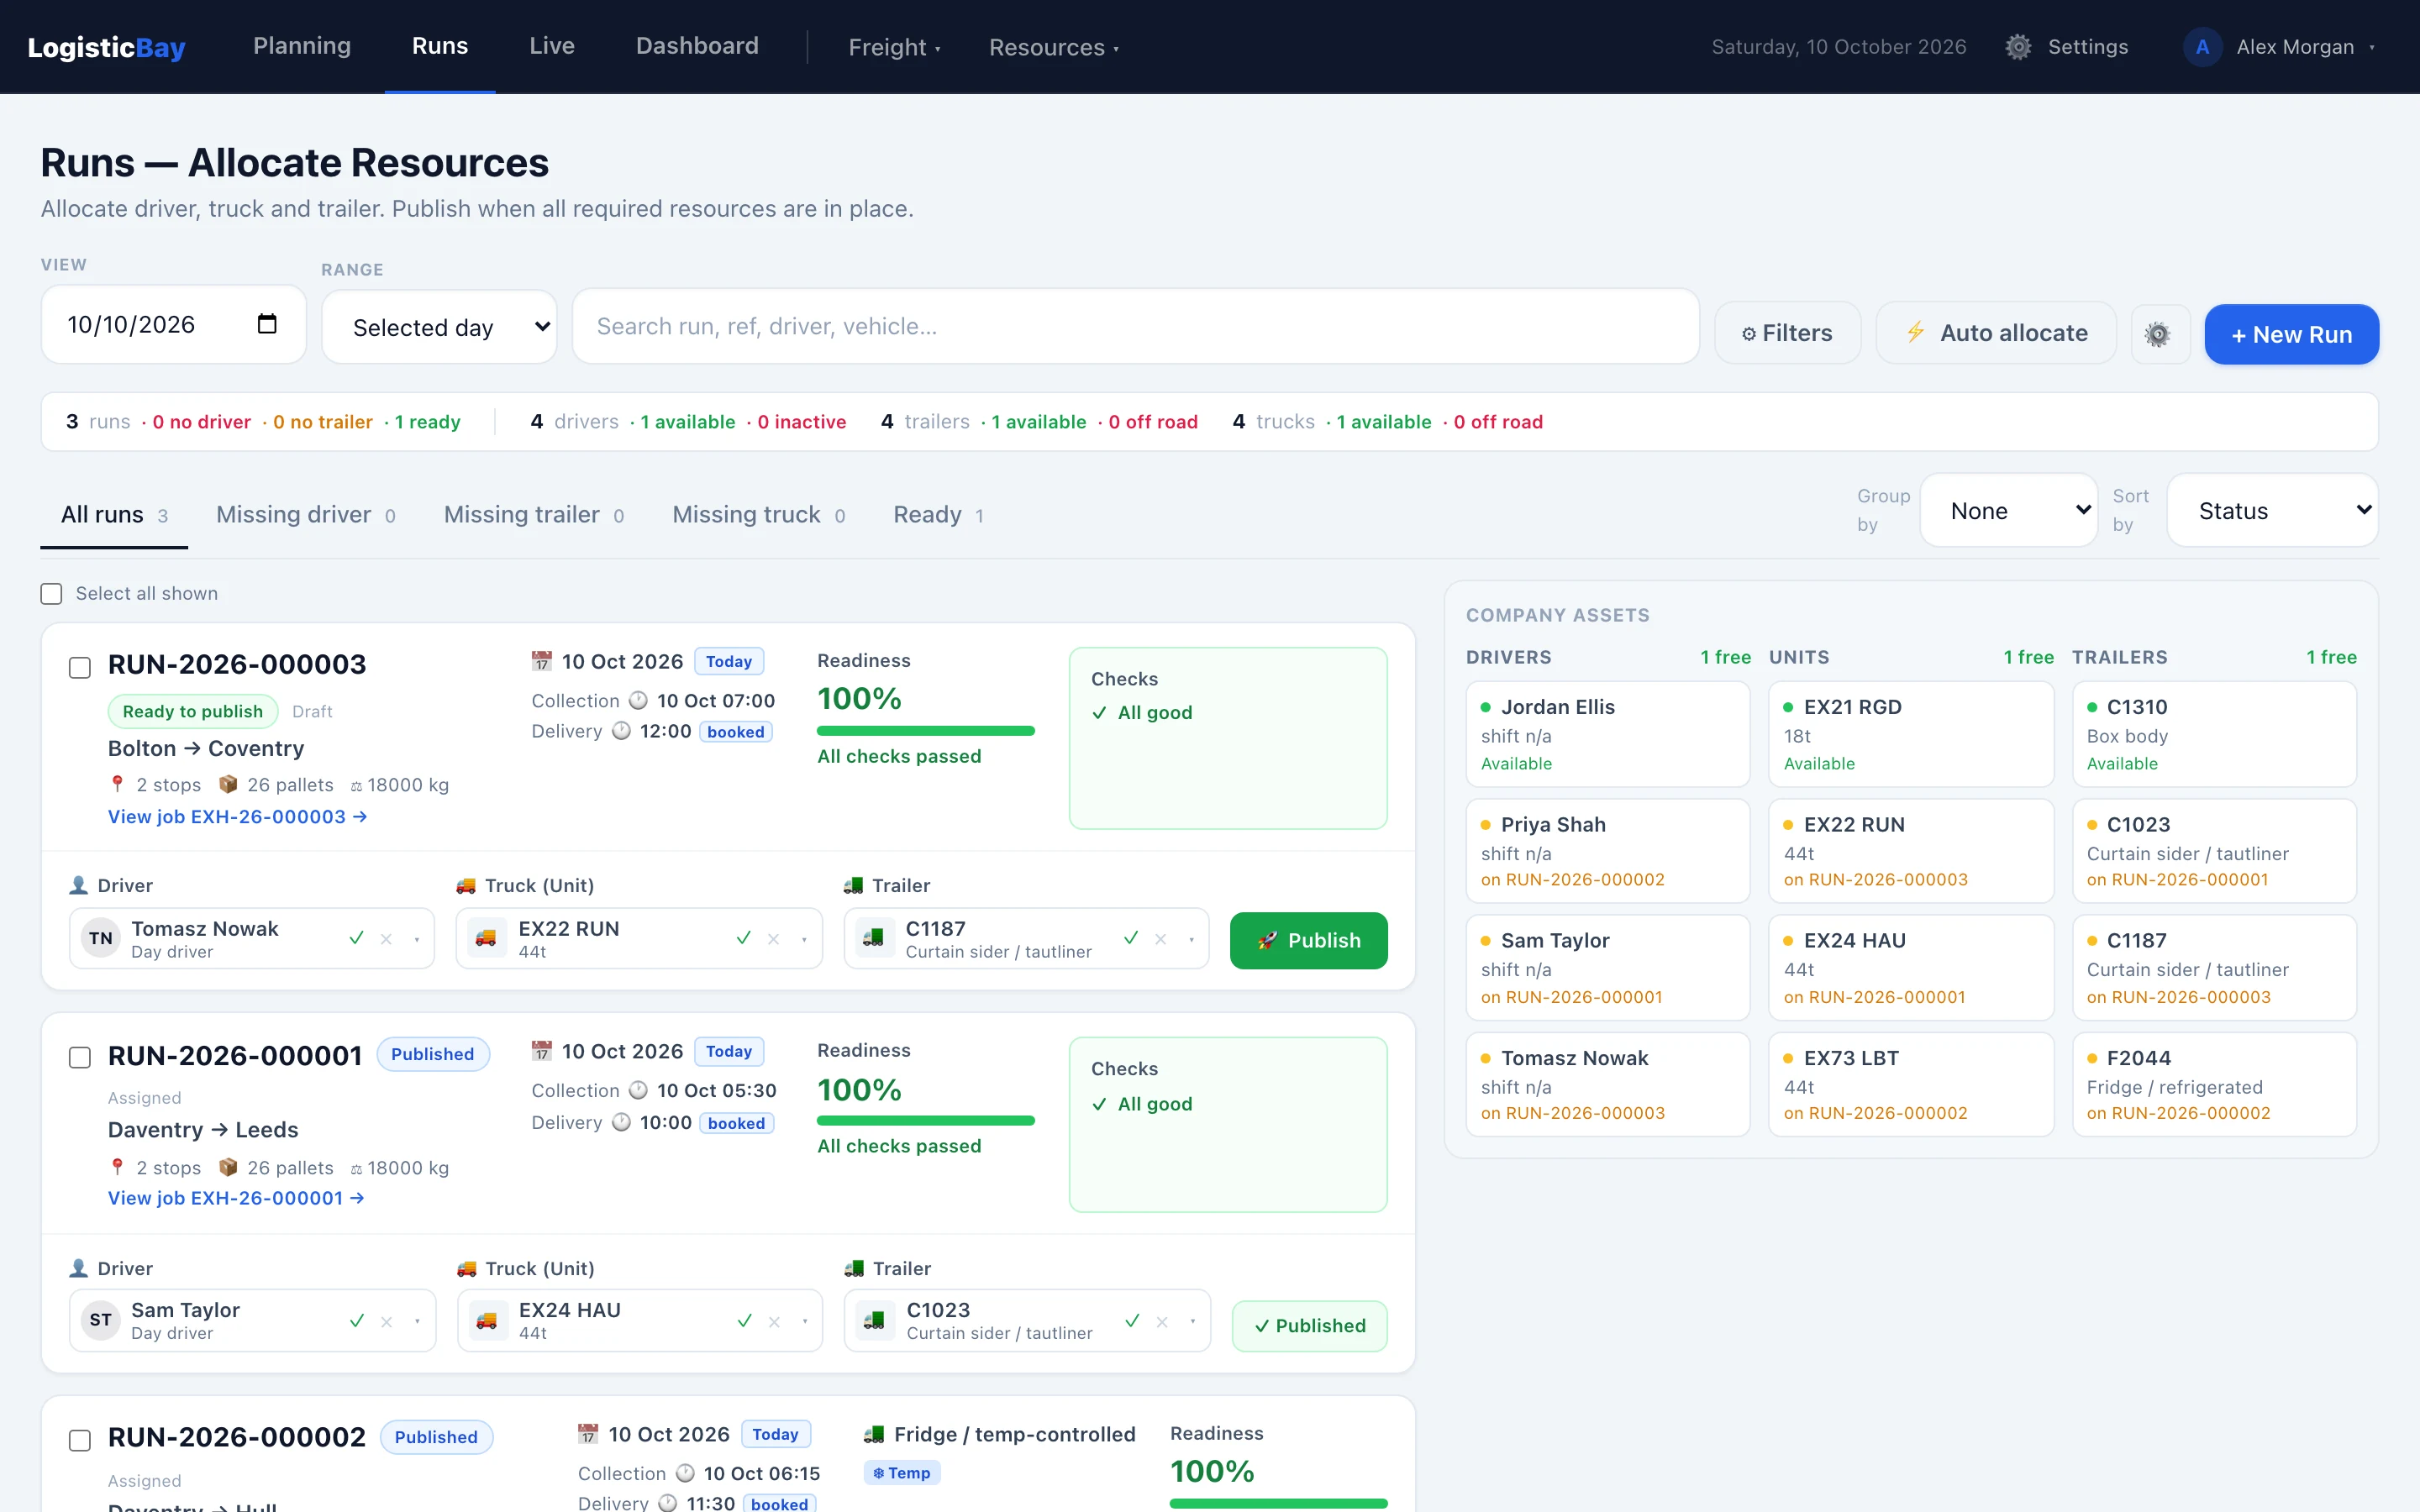This screenshot has width=2420, height=1512.
Task: Click the readiness progress bar of RUN-2026-000001
Action: [925, 1121]
